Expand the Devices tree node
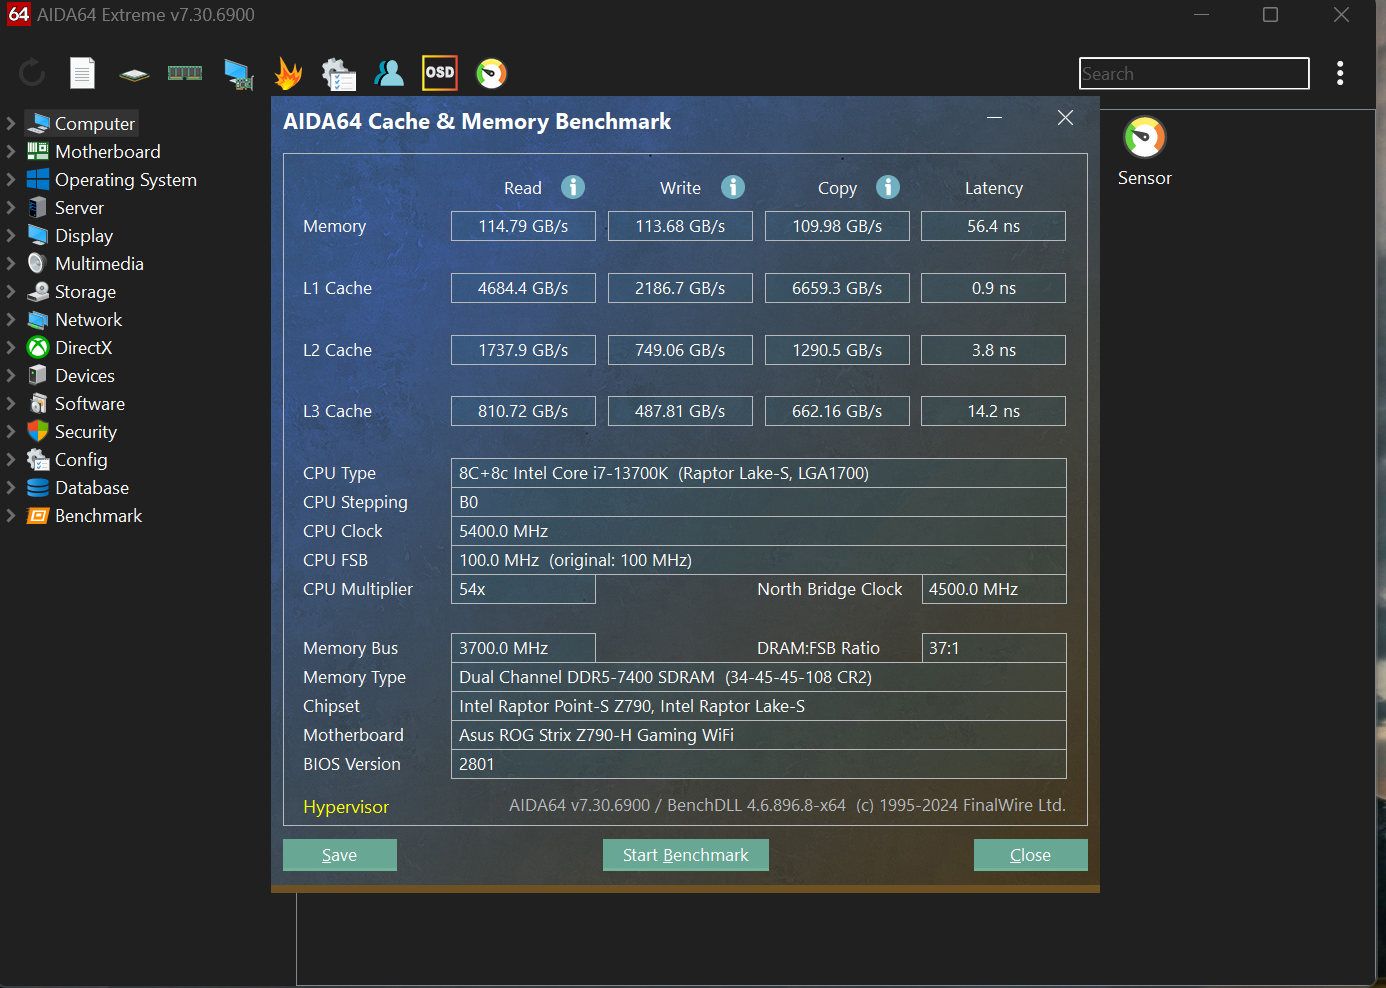The height and width of the screenshot is (988, 1386). [10, 375]
